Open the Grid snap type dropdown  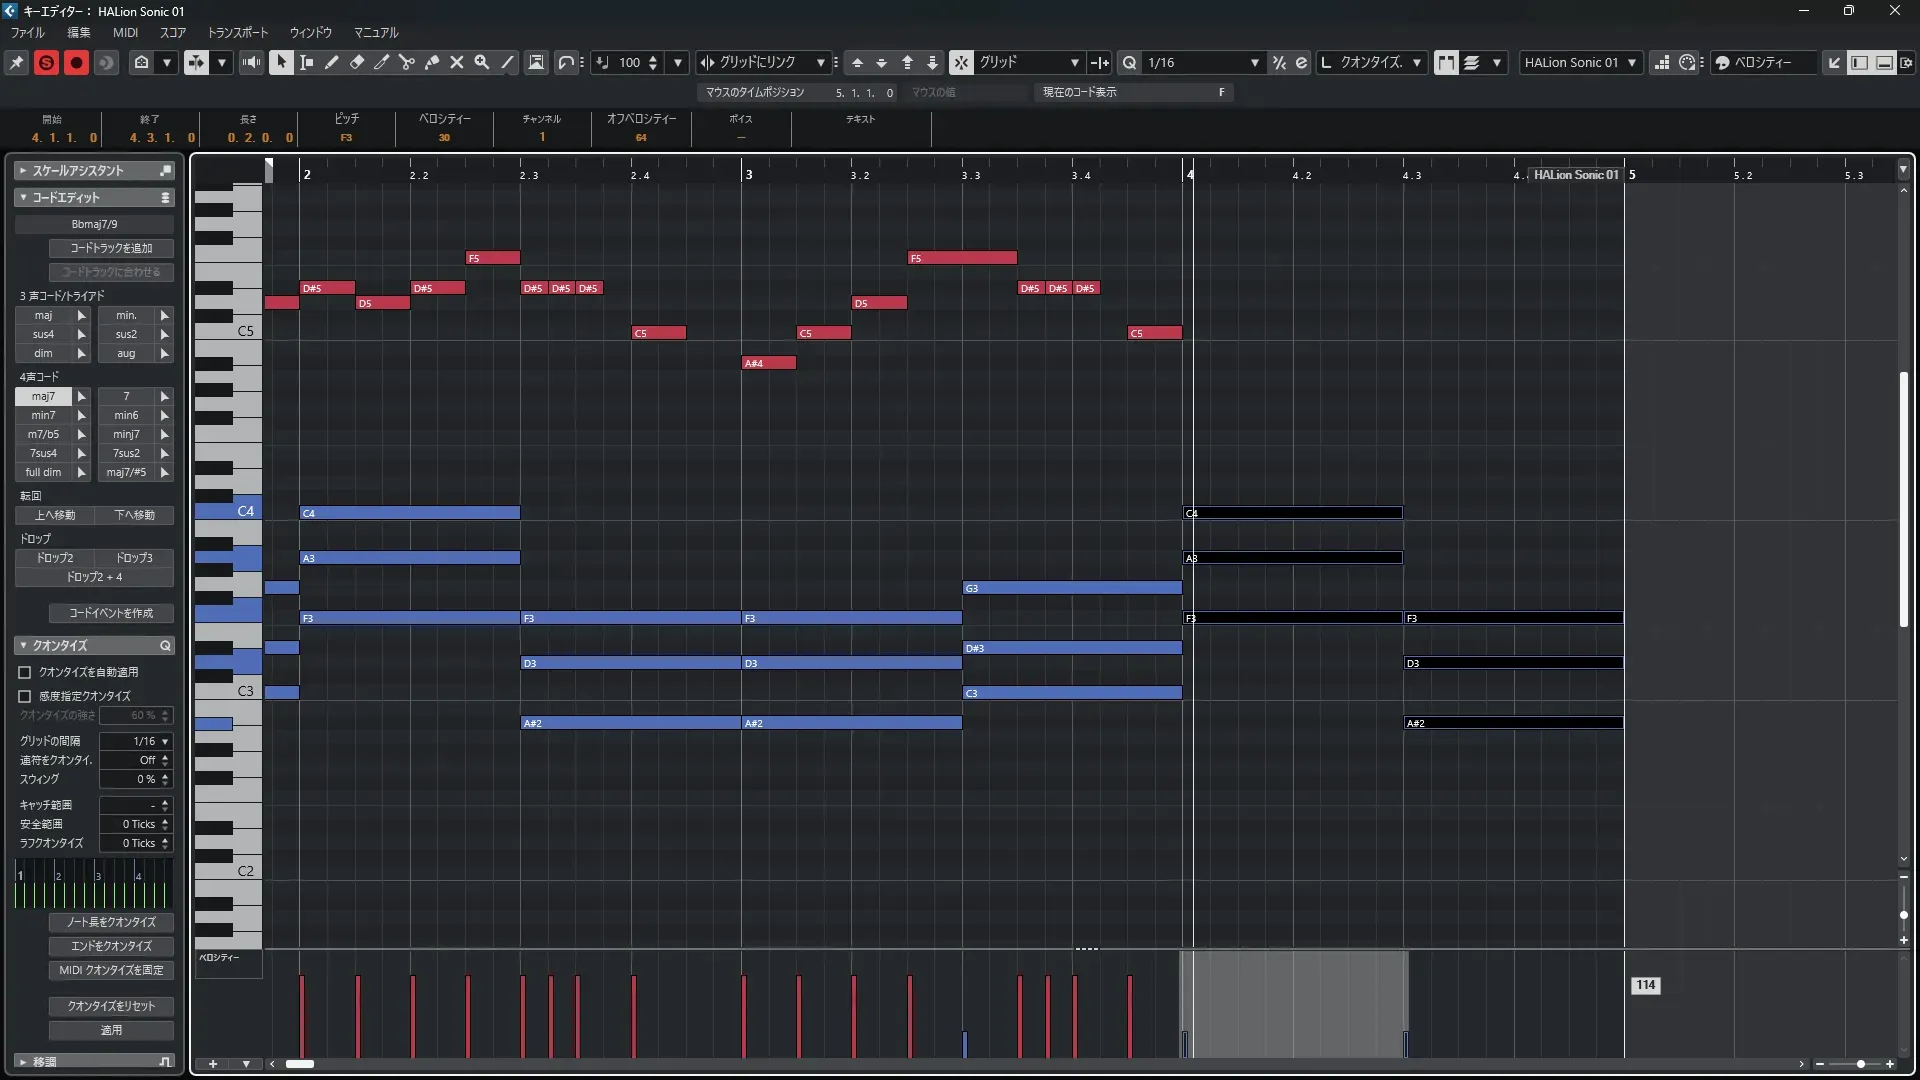(x=1030, y=62)
